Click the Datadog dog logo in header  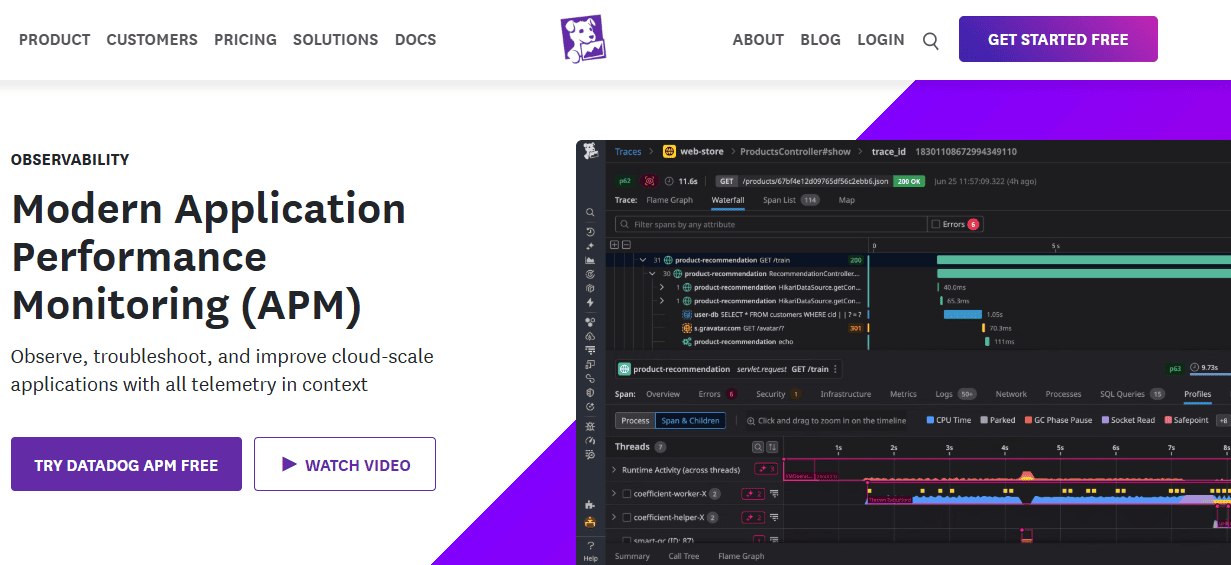(x=583, y=40)
